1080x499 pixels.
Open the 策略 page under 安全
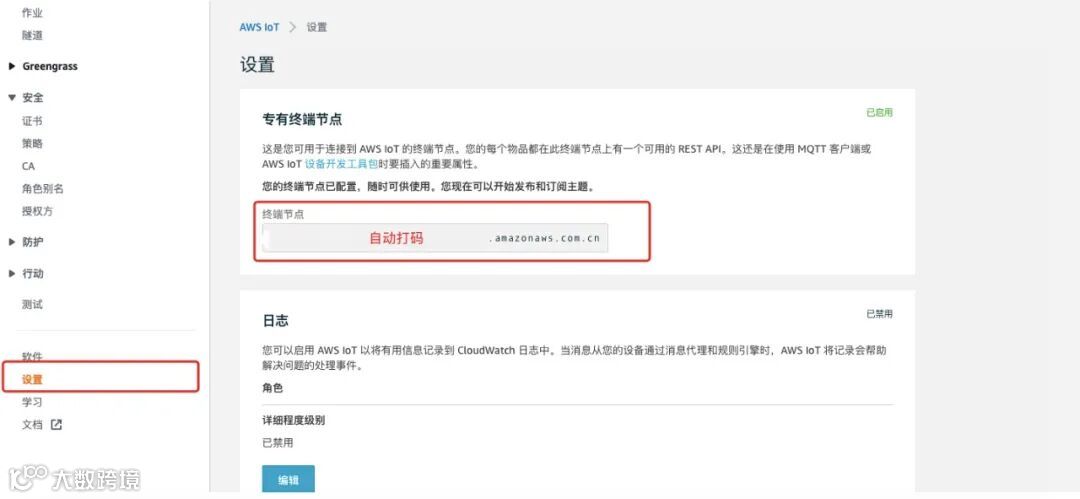click(32, 143)
